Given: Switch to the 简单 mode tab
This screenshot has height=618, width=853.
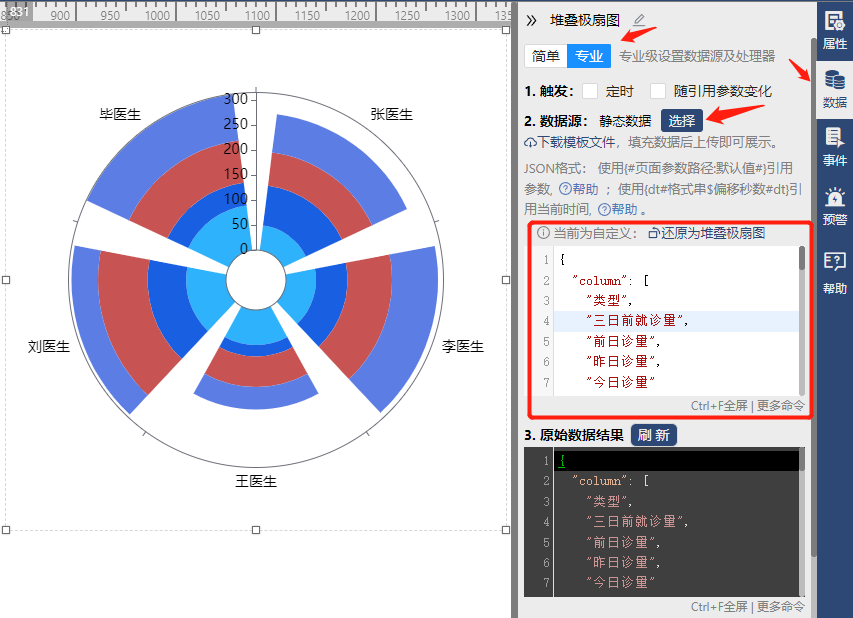Looking at the screenshot, I should [x=546, y=56].
